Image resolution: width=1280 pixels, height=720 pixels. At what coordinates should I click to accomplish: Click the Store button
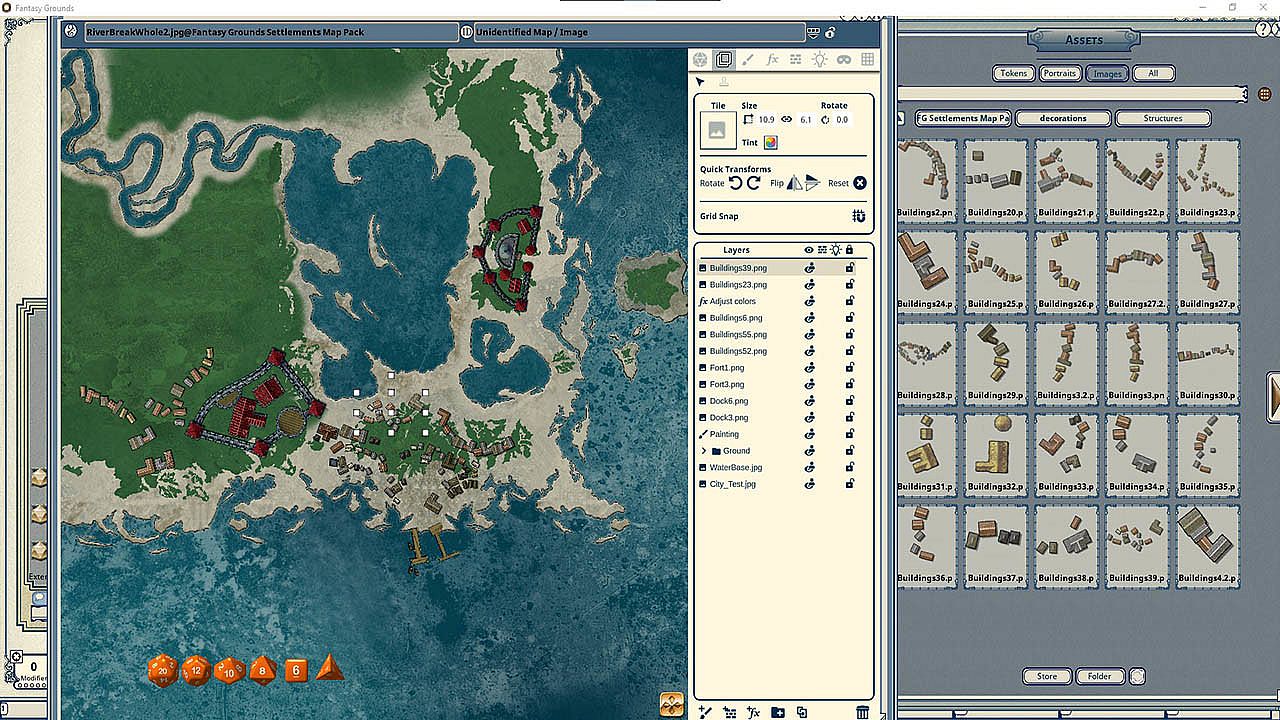(x=1046, y=676)
